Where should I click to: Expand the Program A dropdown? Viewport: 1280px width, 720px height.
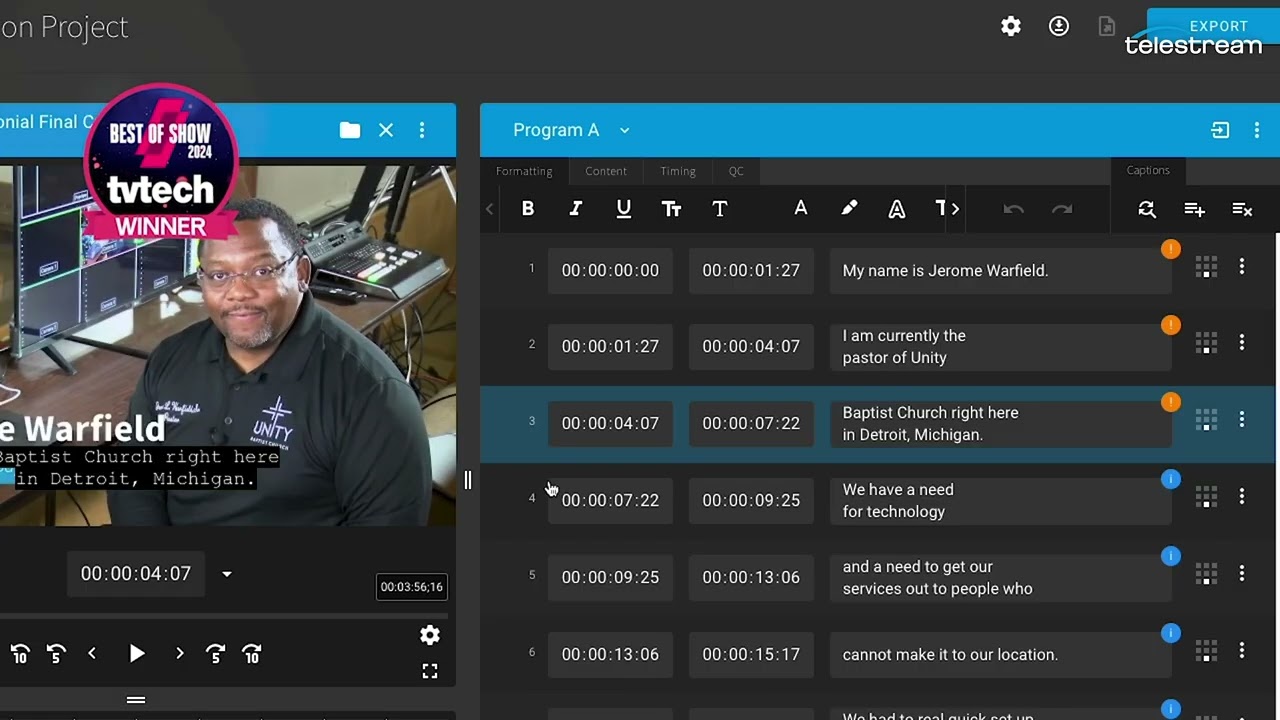pyautogui.click(x=625, y=130)
